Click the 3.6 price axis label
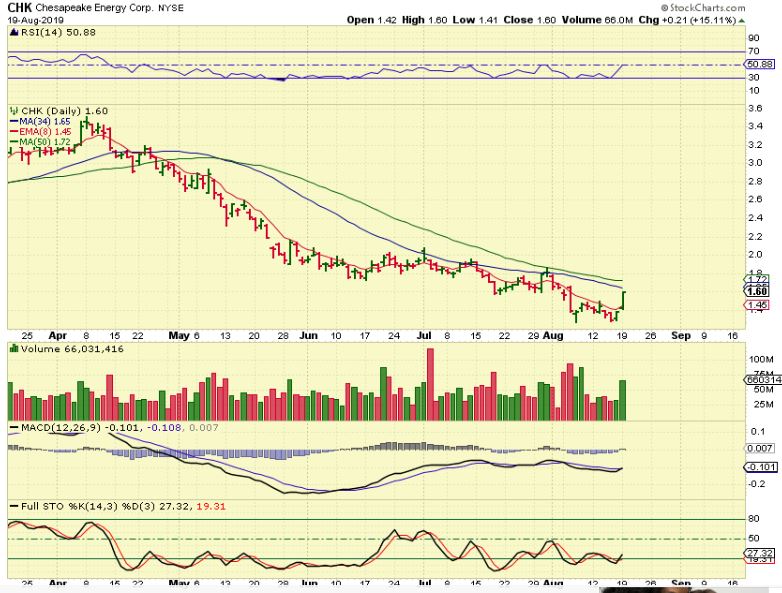This screenshot has width=782, height=593. (x=755, y=108)
